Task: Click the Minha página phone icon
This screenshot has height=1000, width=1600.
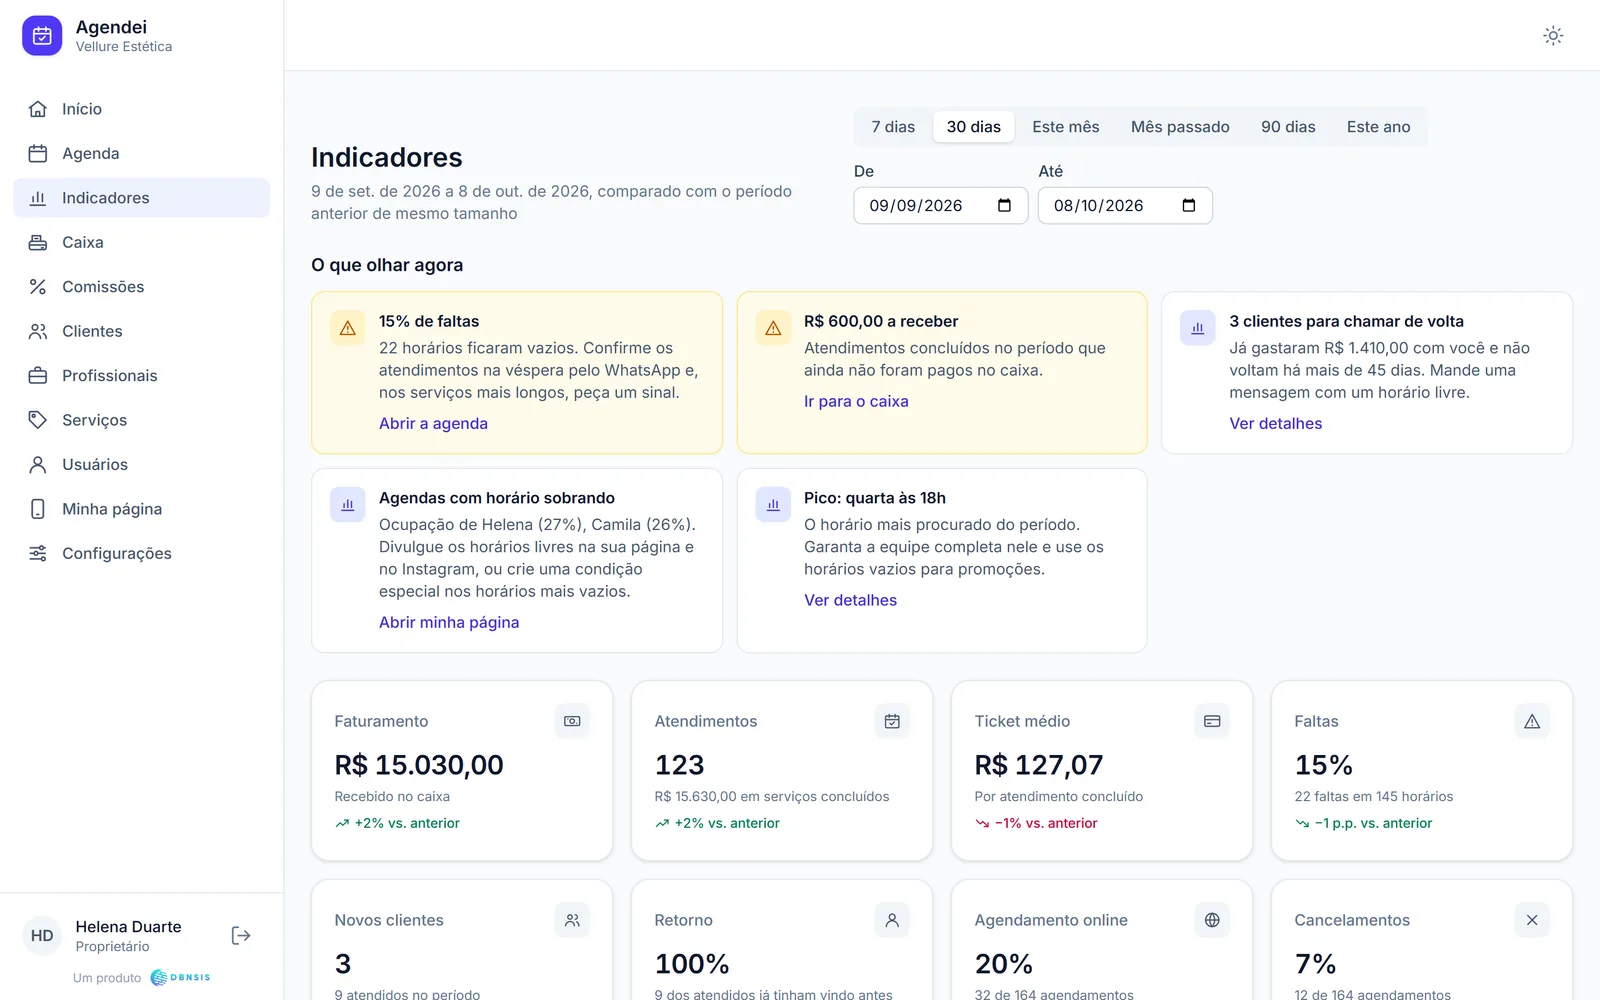Action: (x=38, y=509)
